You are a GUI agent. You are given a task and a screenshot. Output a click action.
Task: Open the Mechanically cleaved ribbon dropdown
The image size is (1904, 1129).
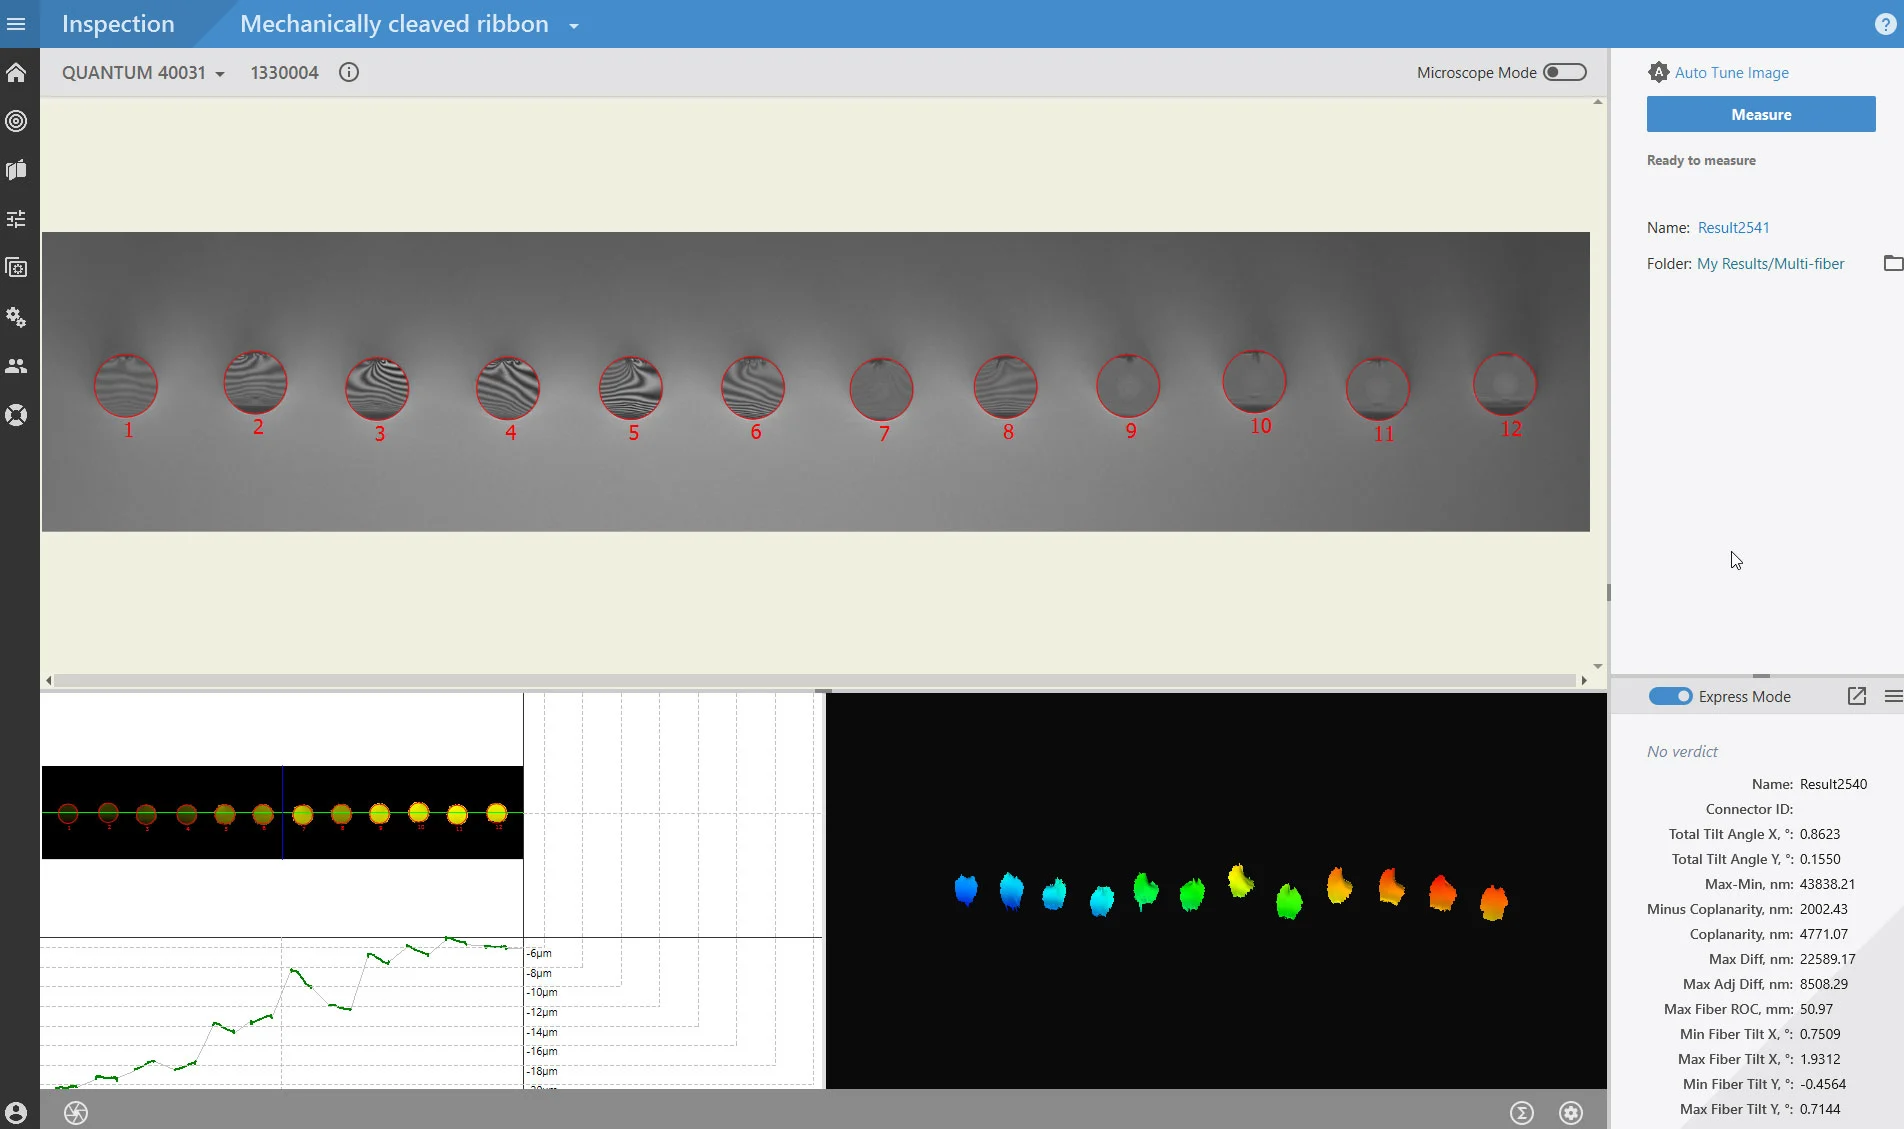(573, 25)
